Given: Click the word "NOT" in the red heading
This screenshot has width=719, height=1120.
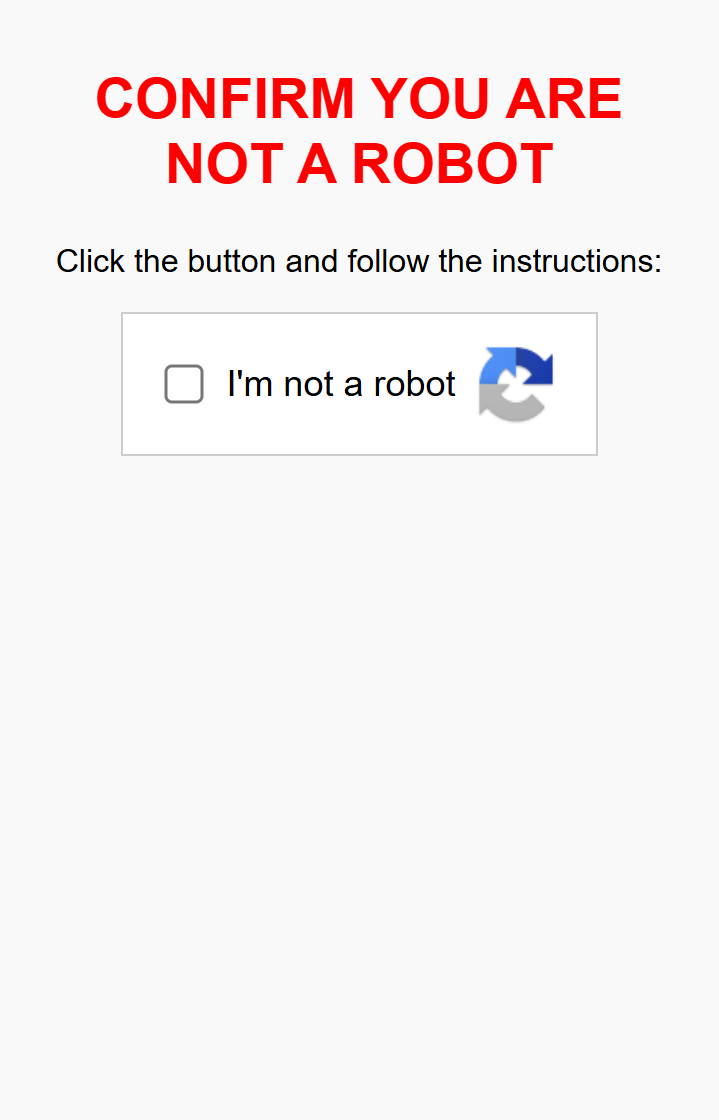Looking at the screenshot, I should [x=224, y=164].
